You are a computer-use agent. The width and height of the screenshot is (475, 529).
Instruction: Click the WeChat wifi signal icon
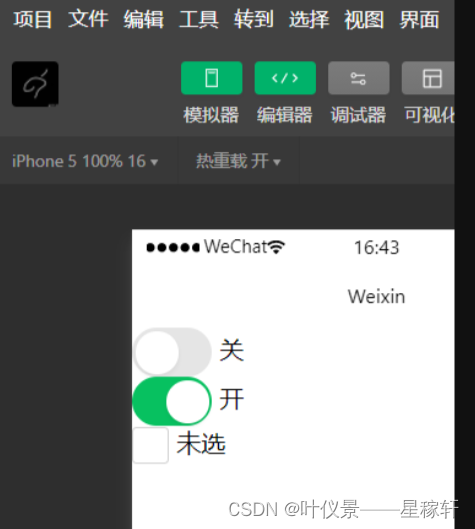[277, 247]
